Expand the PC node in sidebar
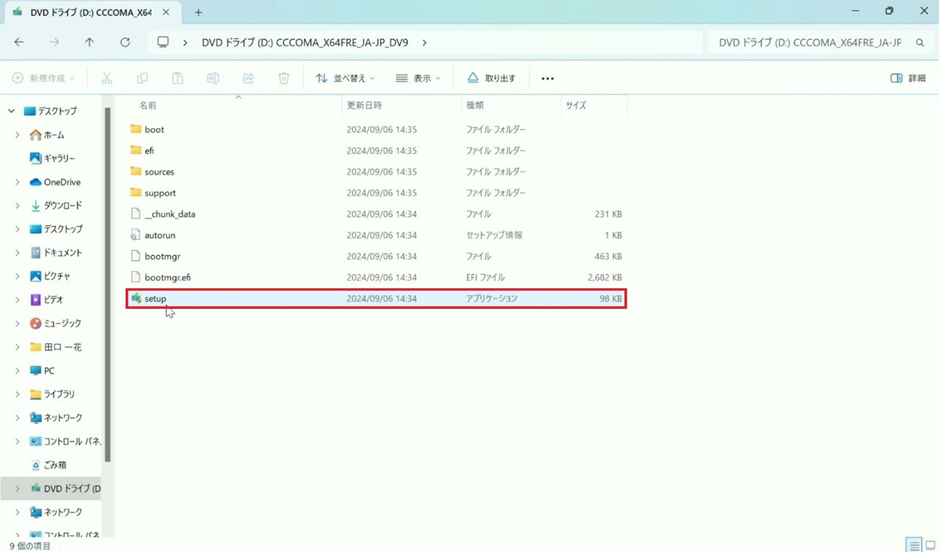This screenshot has width=939, height=552. [x=17, y=371]
